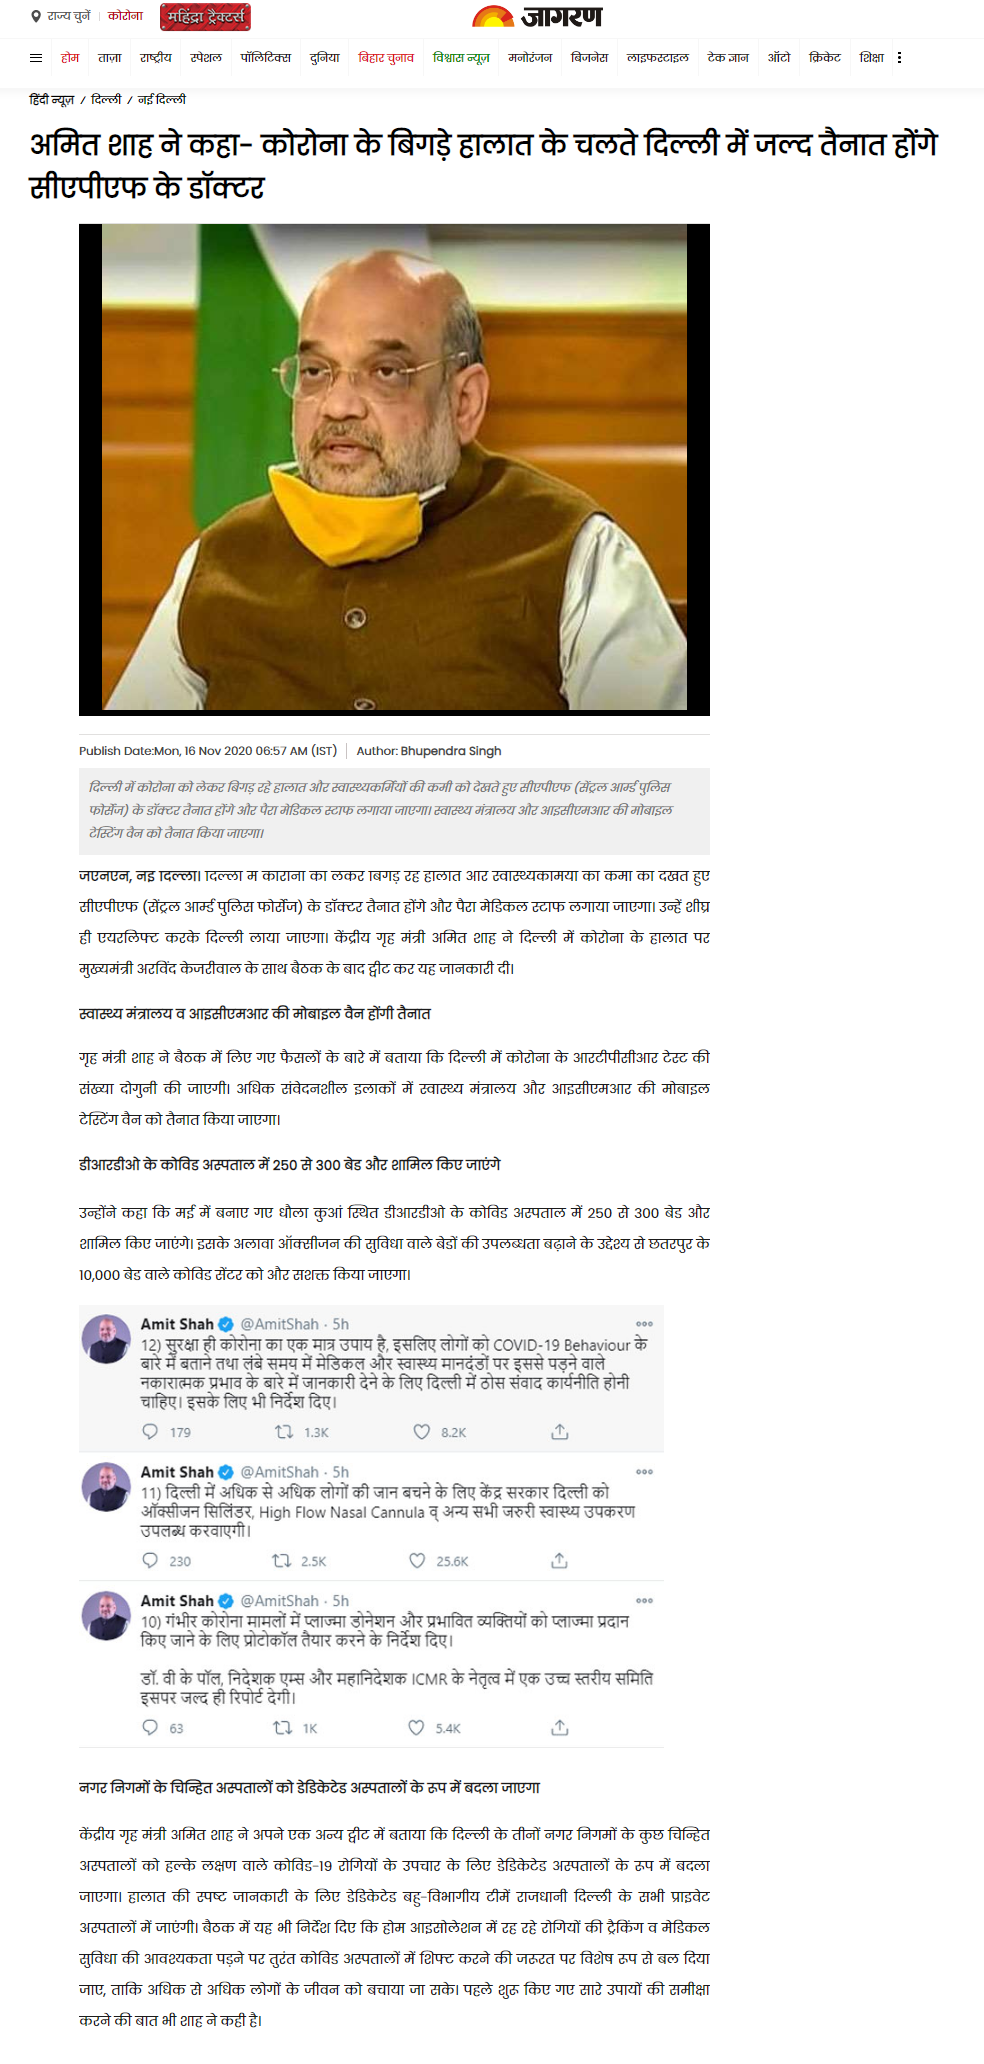This screenshot has height=2064, width=984.
Task: Click the कोरोना link in top bar
Action: (126, 17)
